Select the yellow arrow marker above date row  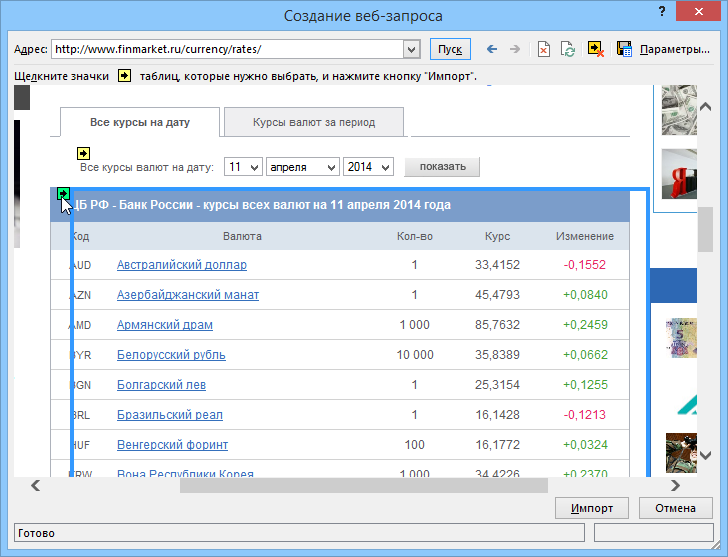click(x=84, y=153)
